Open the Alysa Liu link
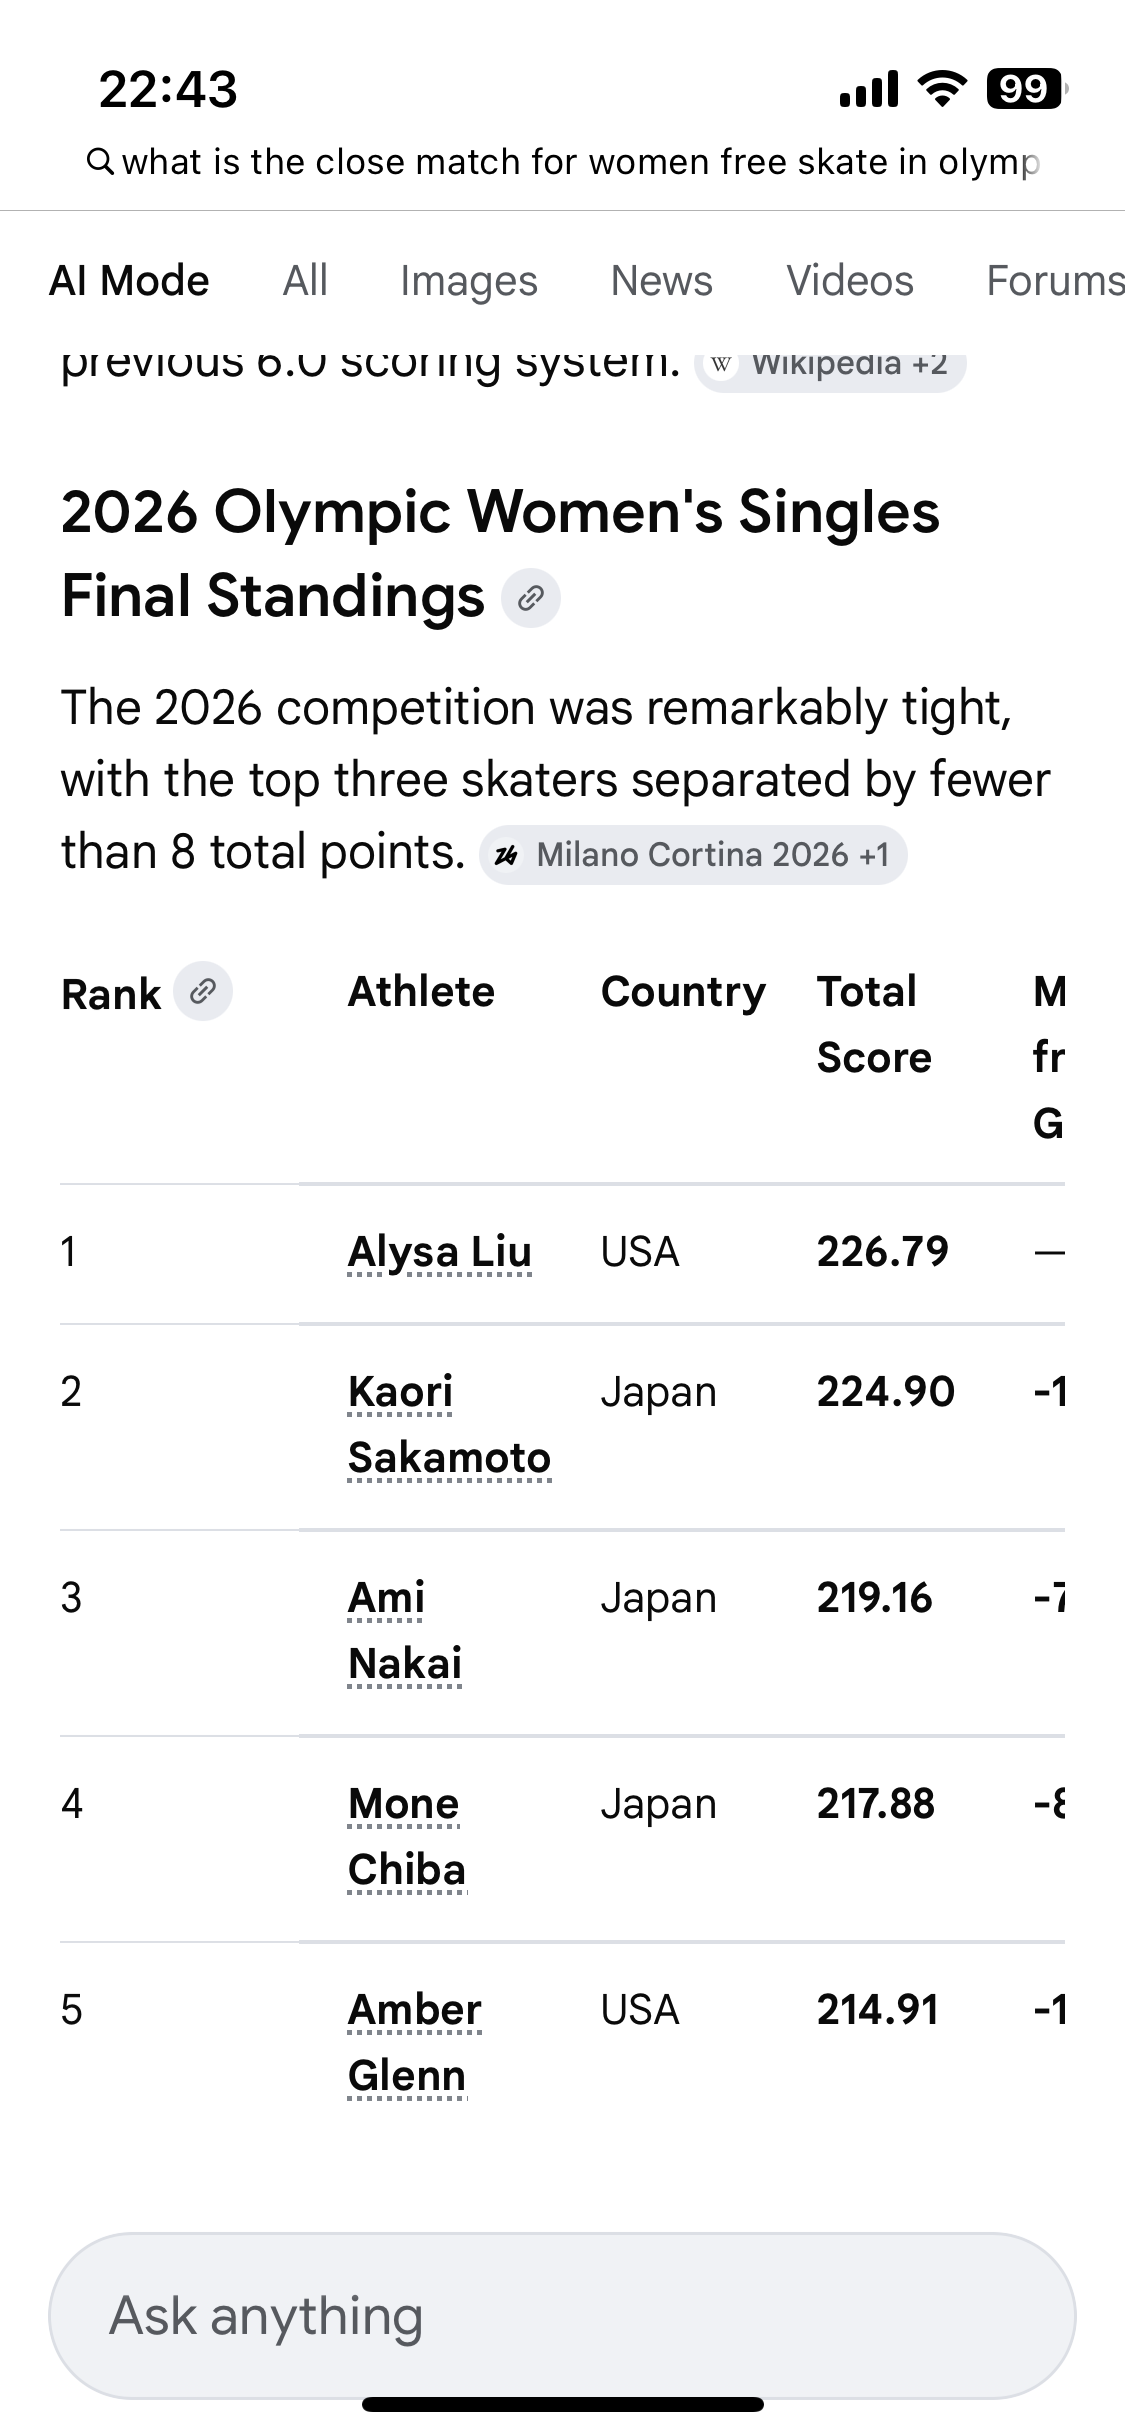This screenshot has width=1125, height=2436. [x=440, y=1252]
